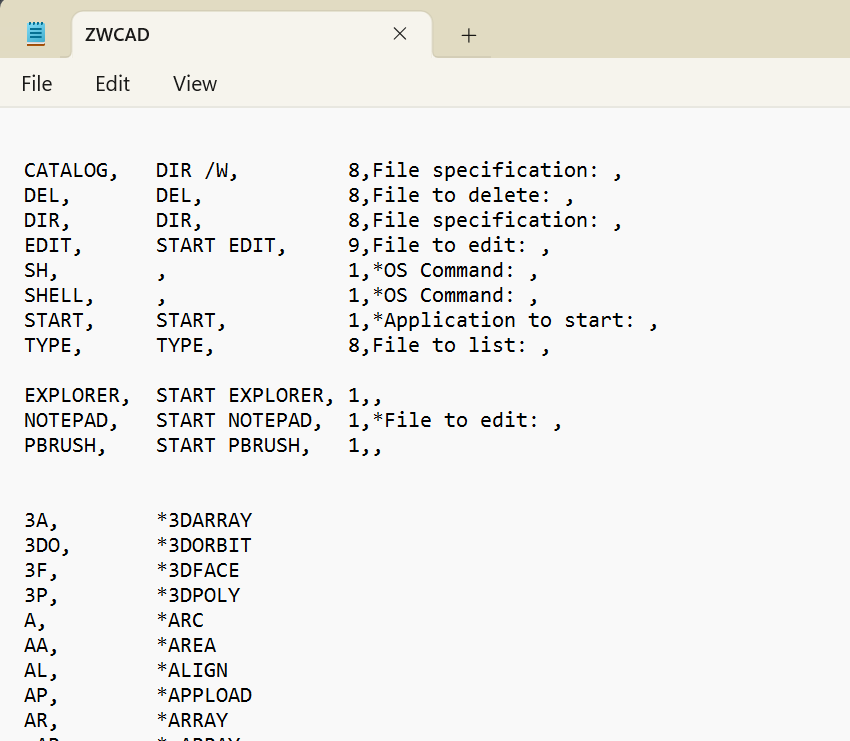Select the ZWCAD tab

tap(252, 34)
